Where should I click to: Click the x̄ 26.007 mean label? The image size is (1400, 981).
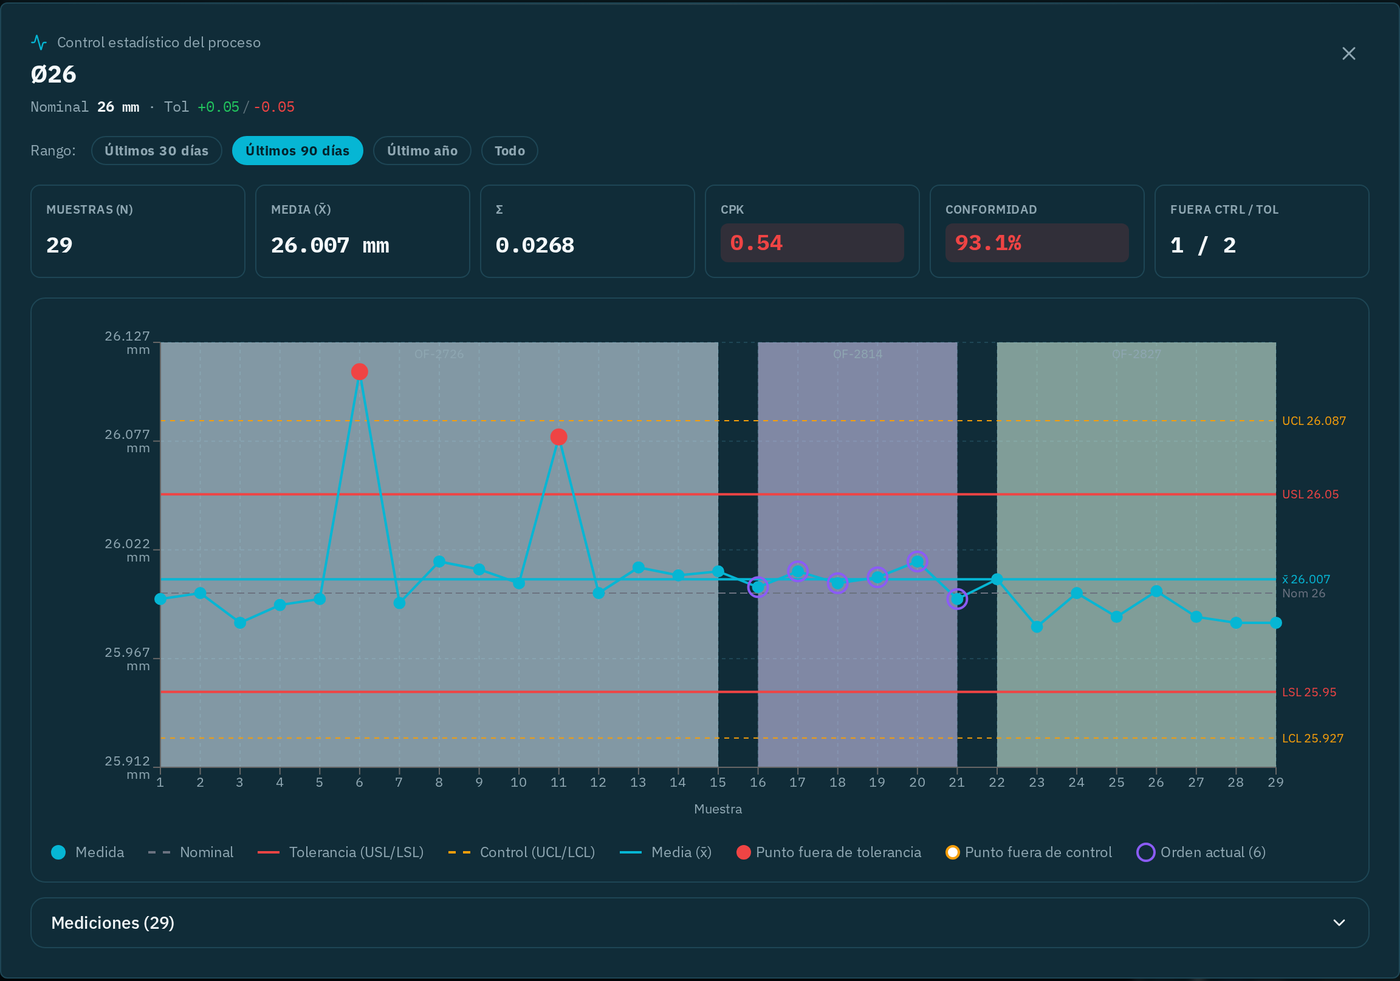point(1306,579)
